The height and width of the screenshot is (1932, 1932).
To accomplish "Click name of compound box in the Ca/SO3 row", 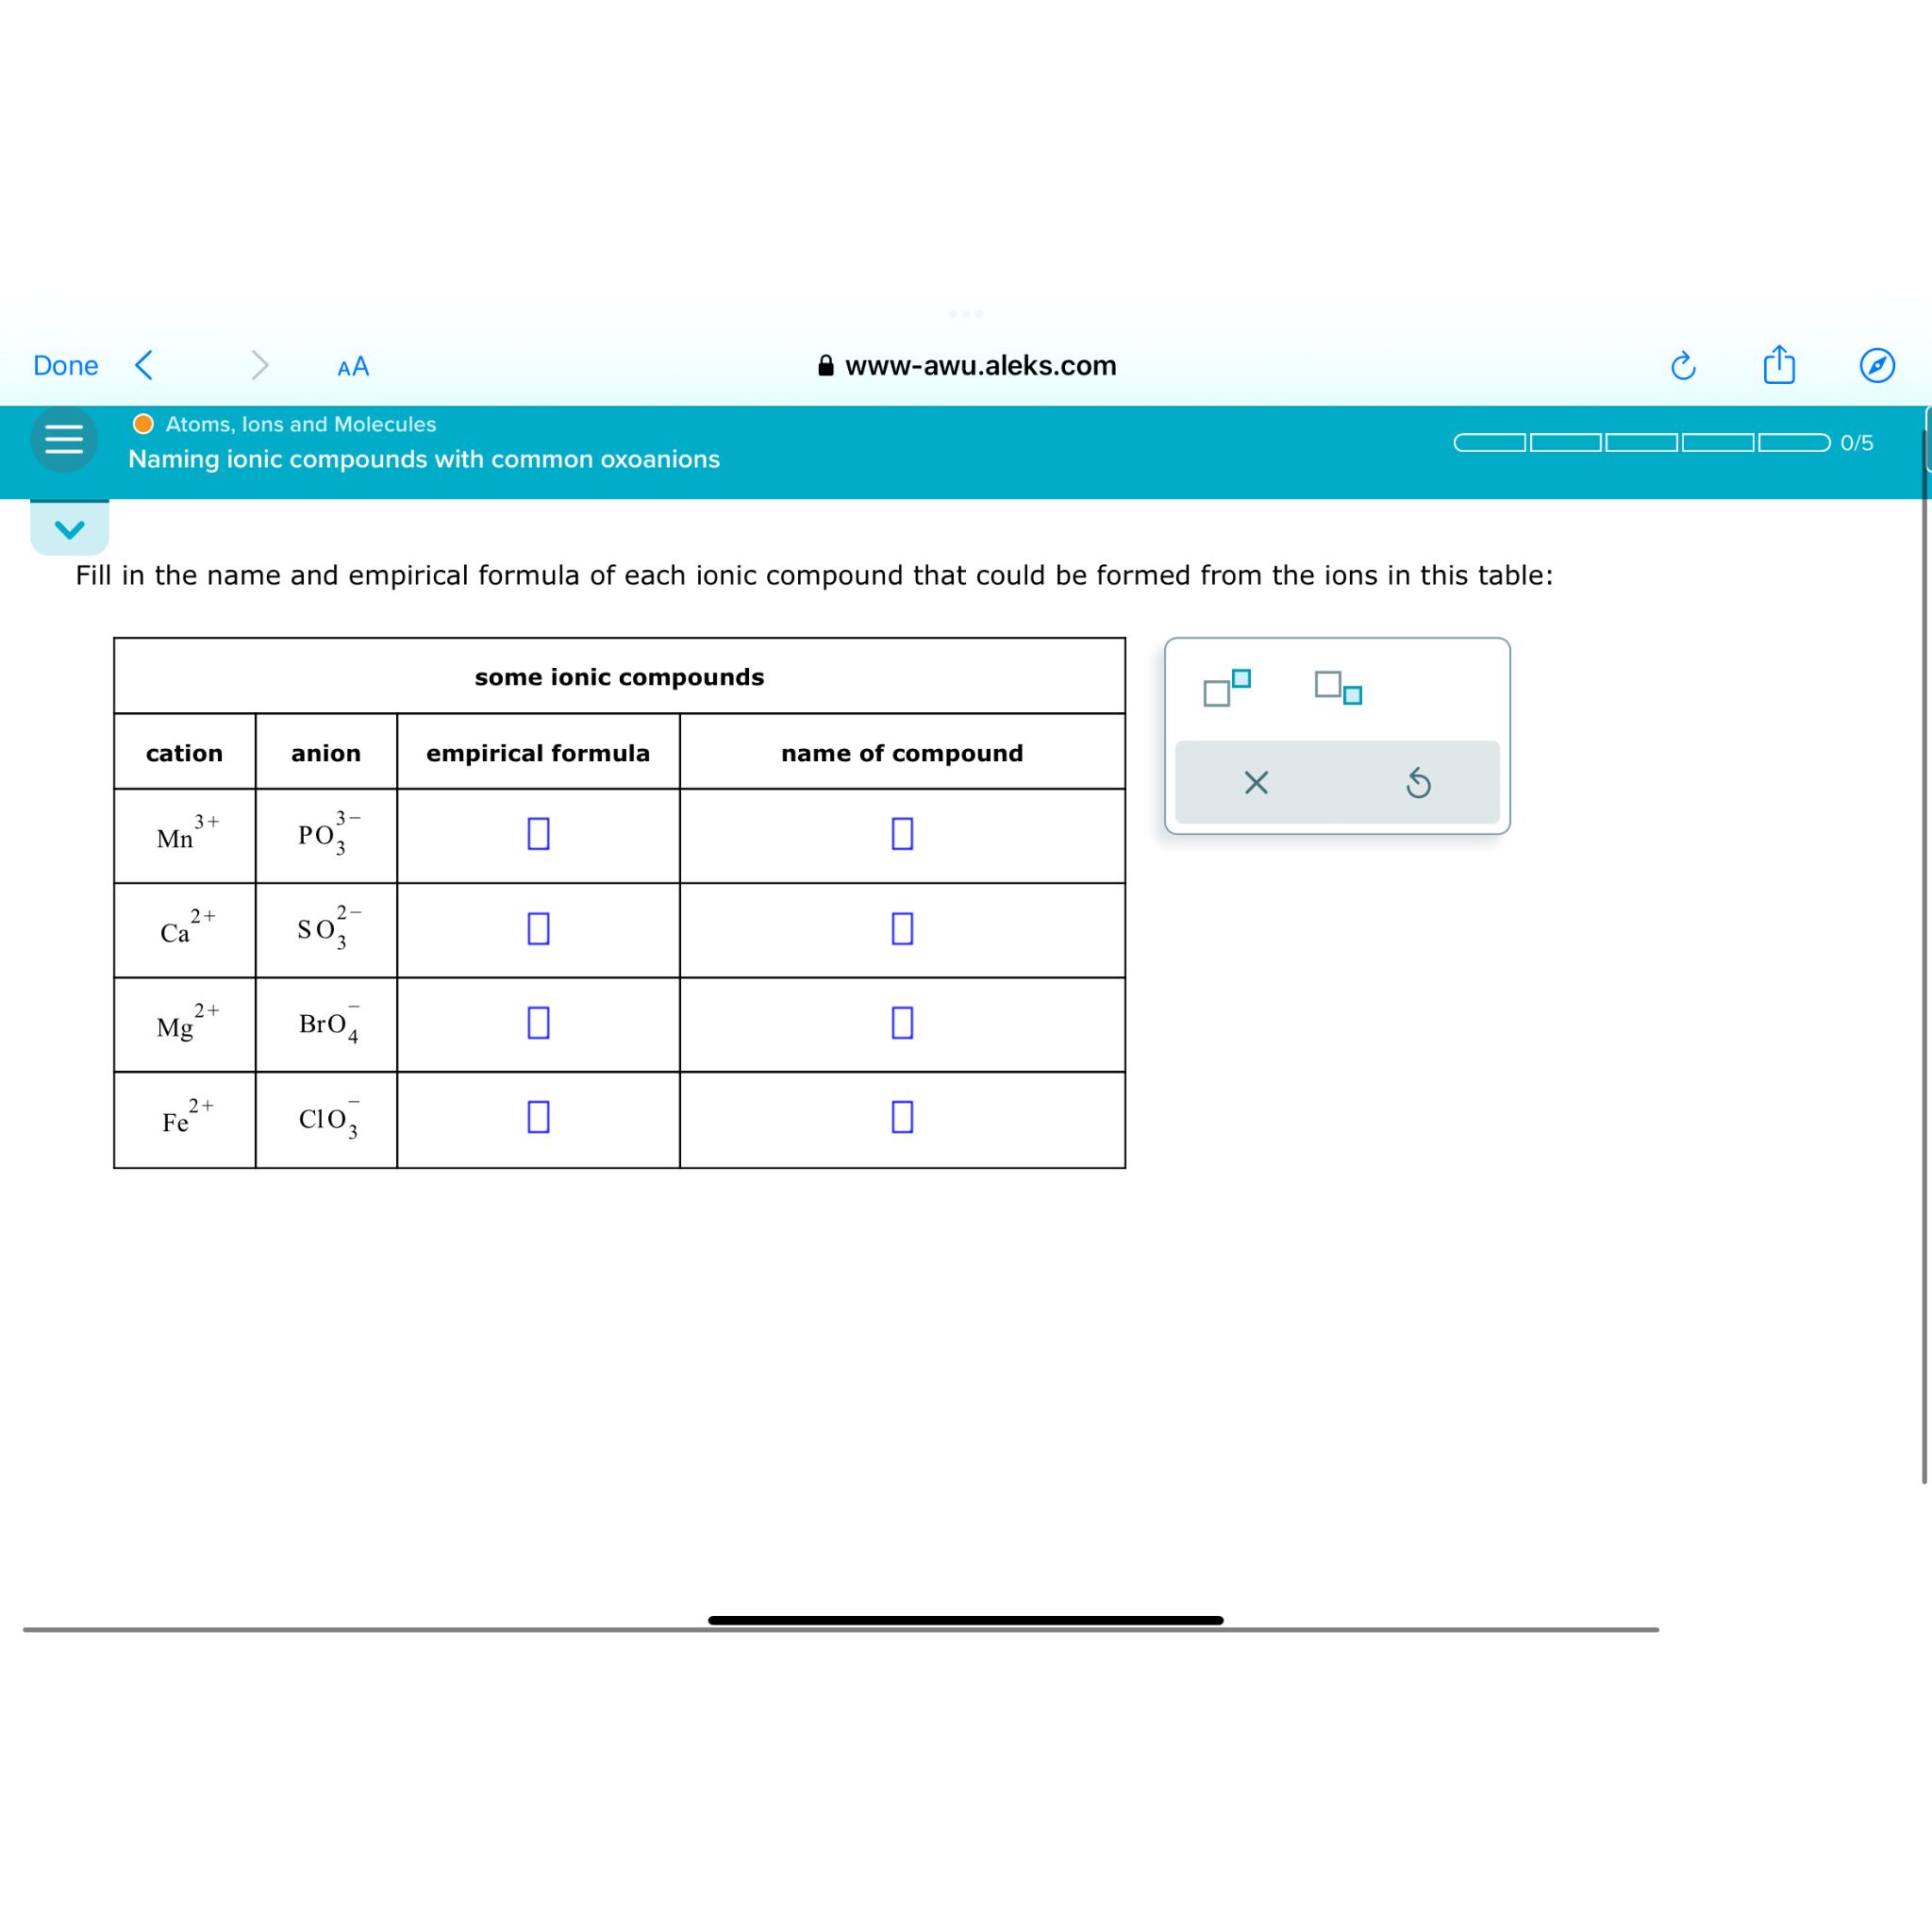I will point(902,929).
